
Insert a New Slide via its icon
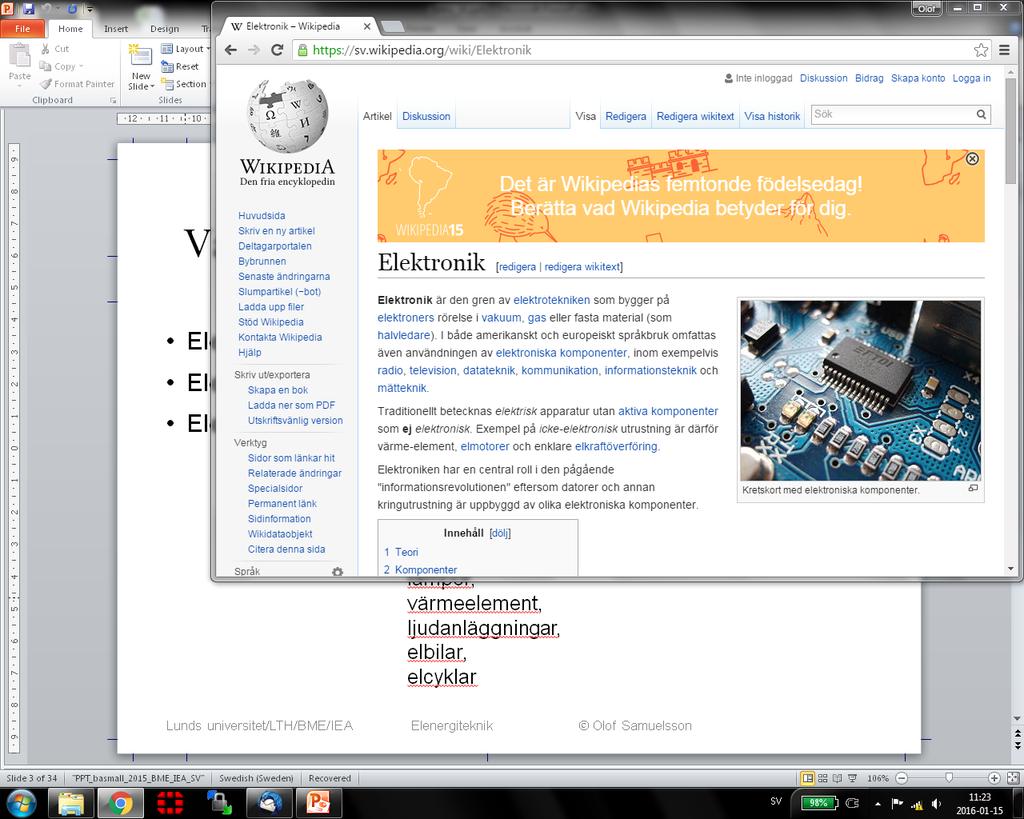tap(140, 56)
